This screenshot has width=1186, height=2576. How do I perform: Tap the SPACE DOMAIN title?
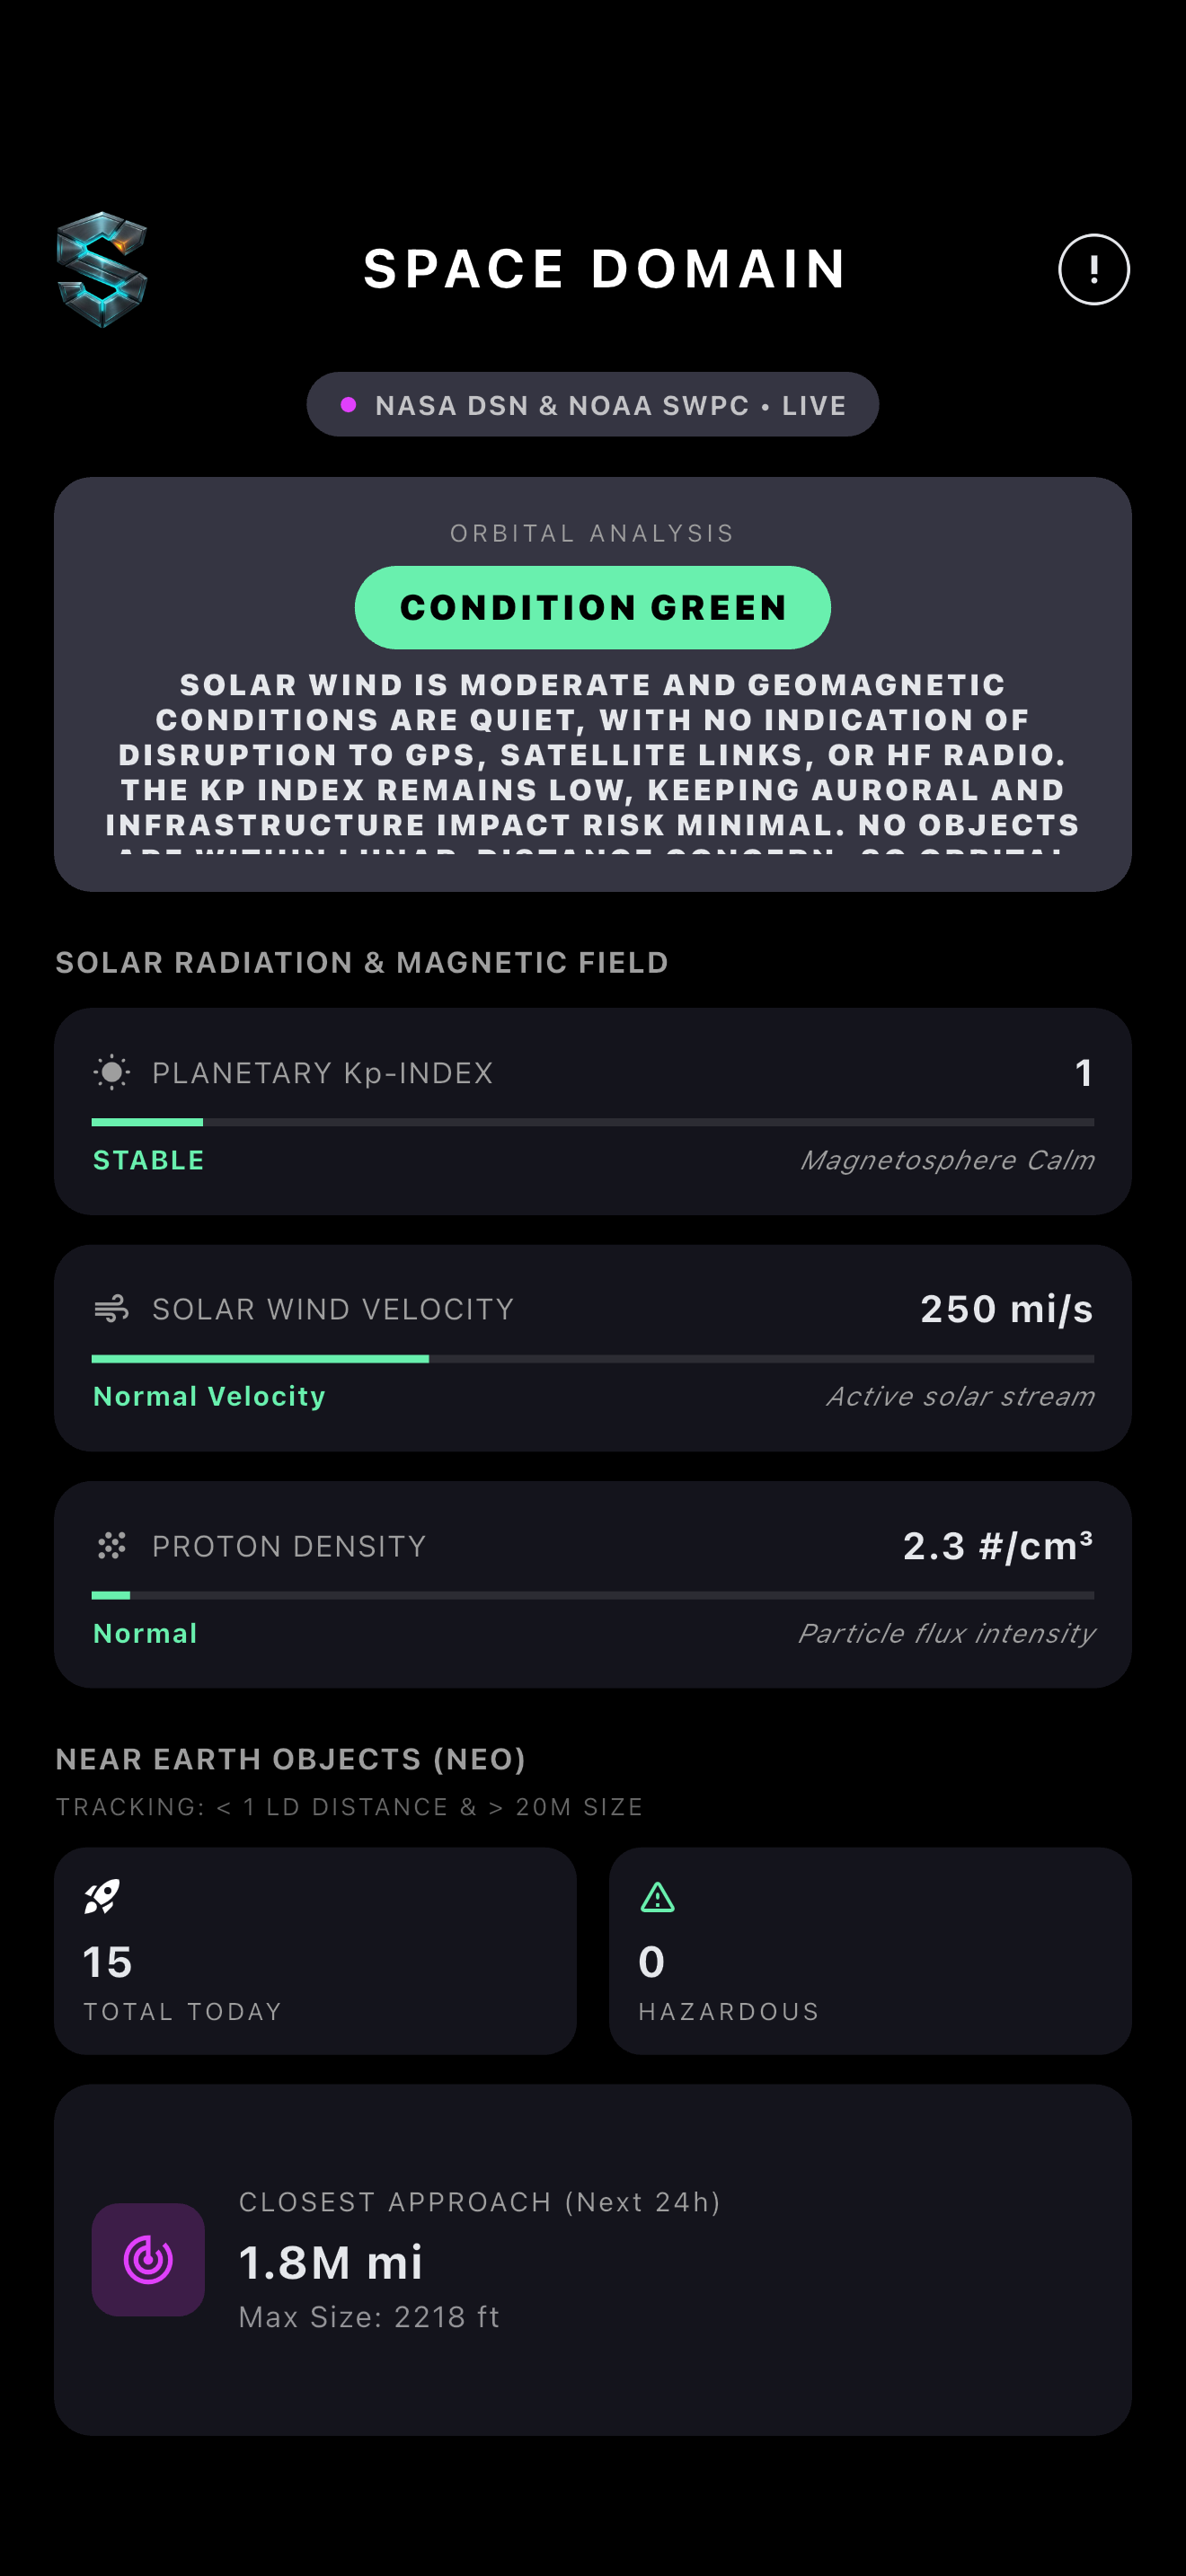tap(605, 269)
